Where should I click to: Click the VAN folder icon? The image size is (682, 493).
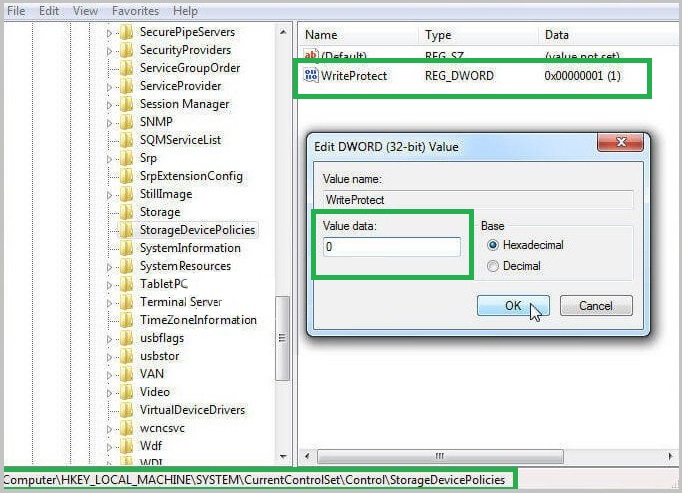click(127, 374)
